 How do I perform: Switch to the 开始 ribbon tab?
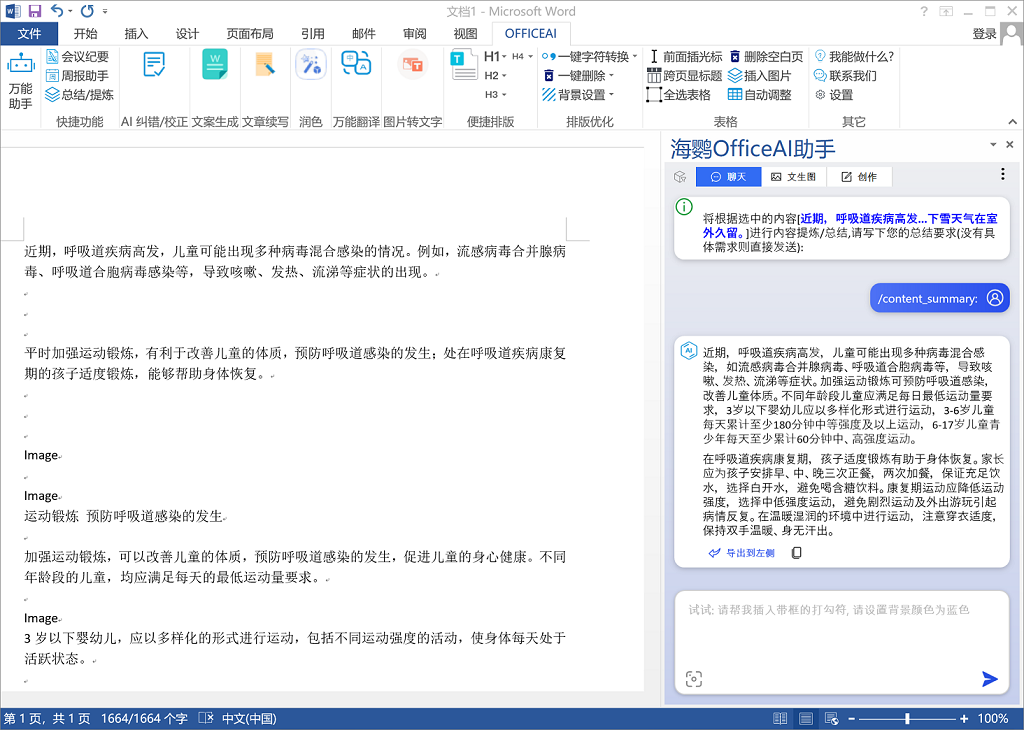coord(86,33)
